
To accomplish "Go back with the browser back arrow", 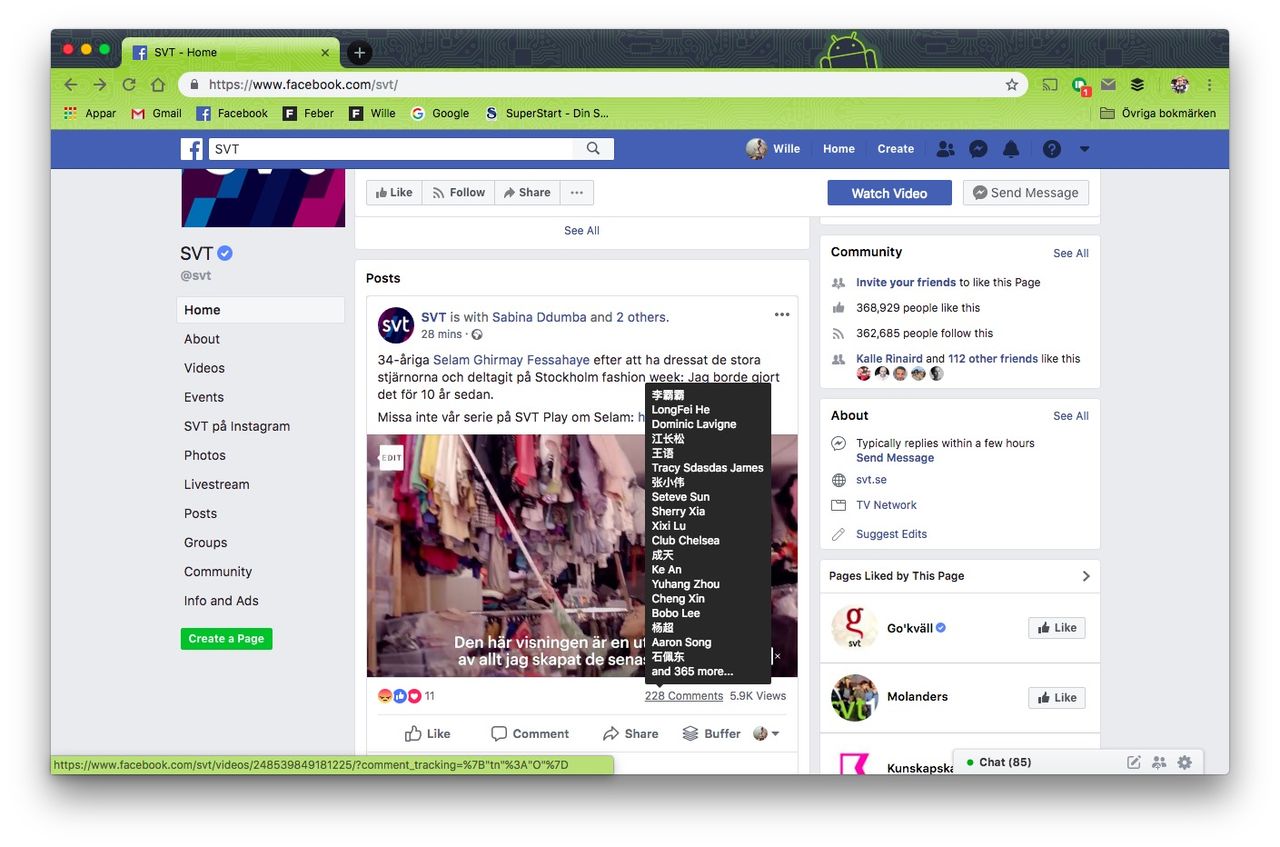I will 70,85.
